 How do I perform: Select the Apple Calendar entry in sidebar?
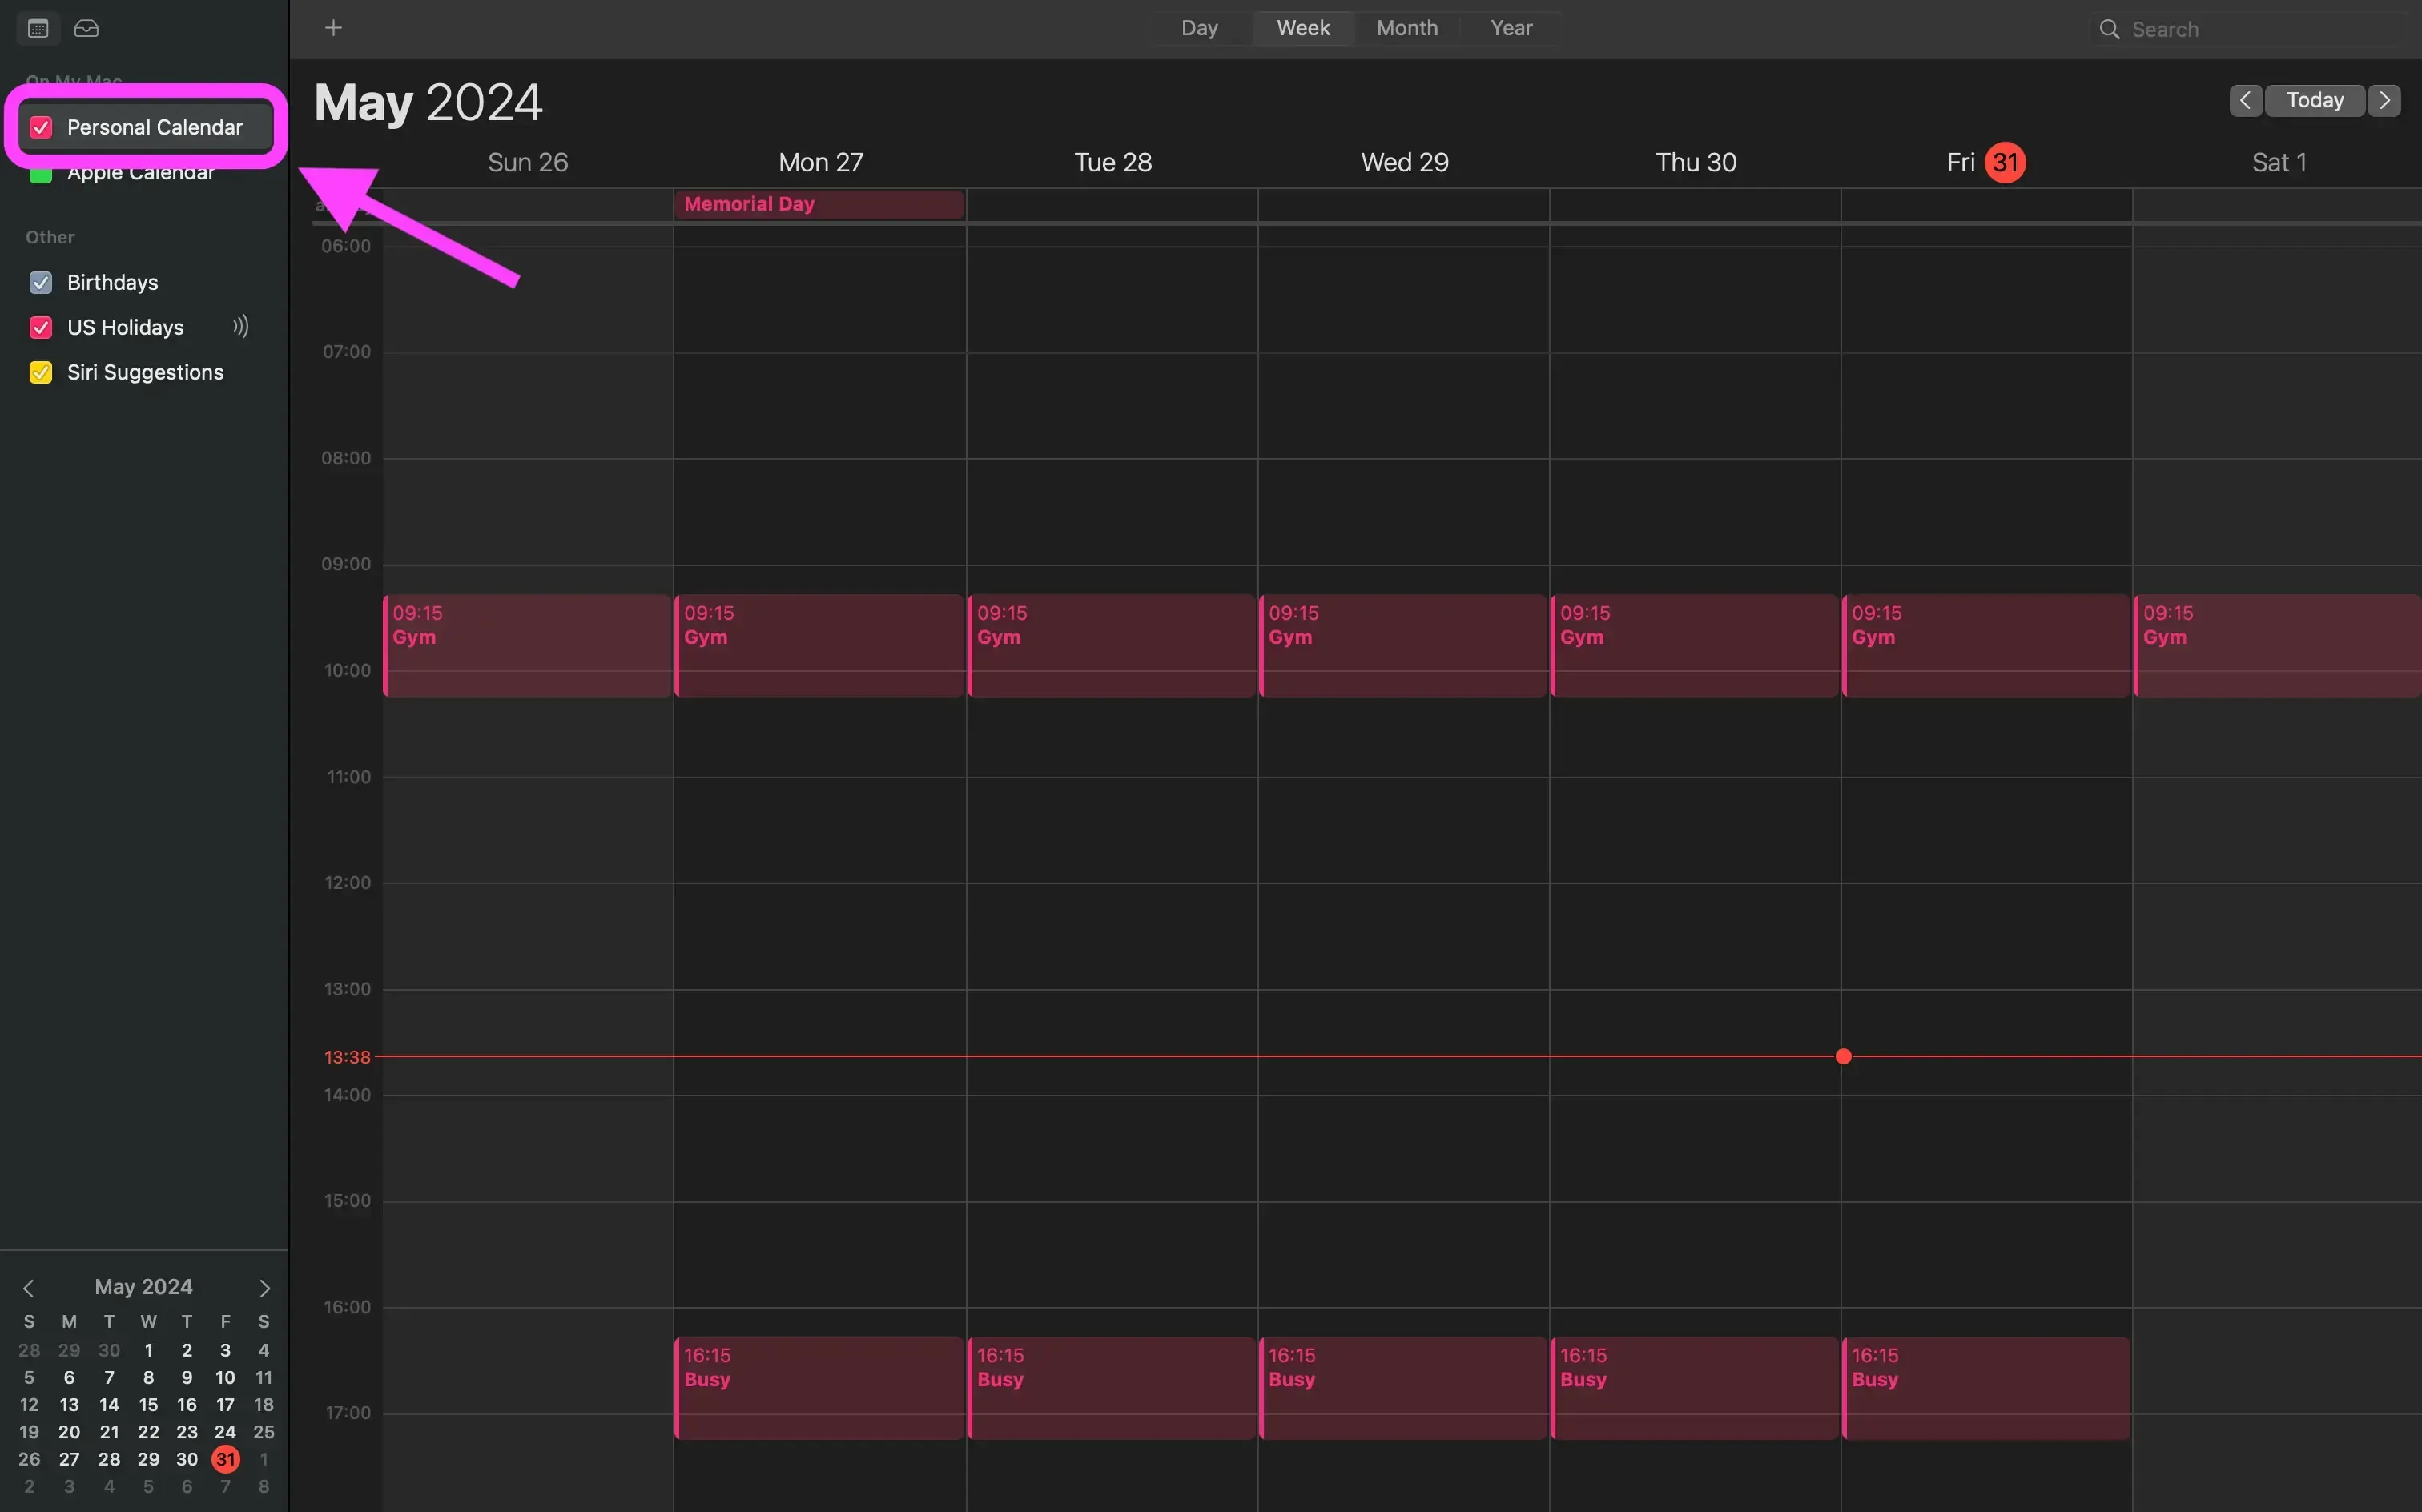pos(140,171)
